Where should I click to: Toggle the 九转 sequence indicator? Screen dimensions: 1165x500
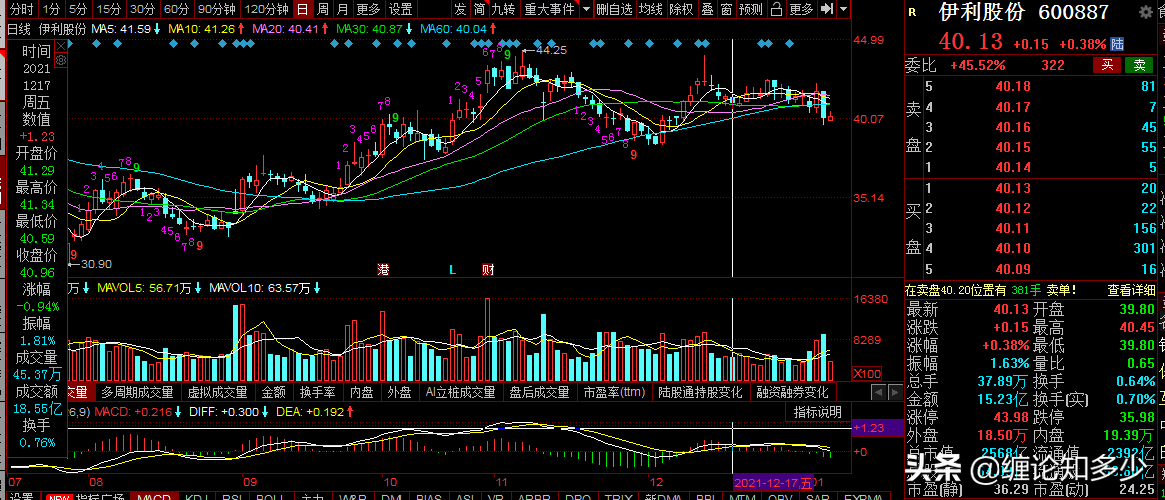(x=503, y=10)
